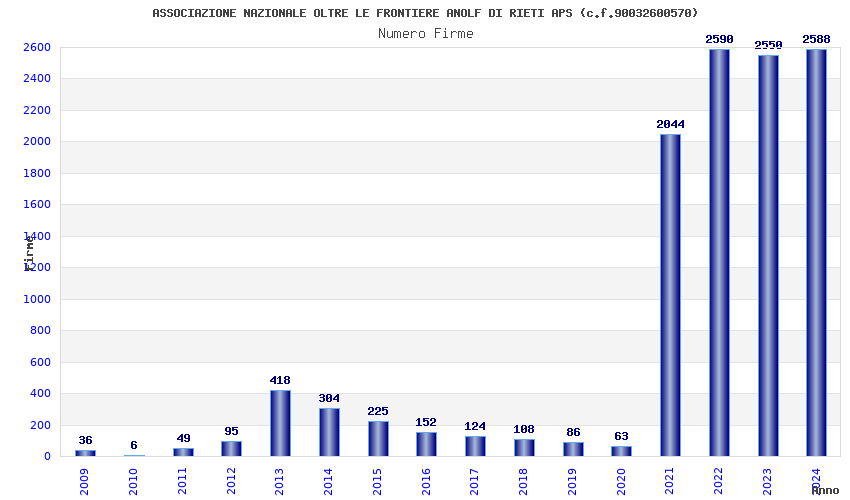This screenshot has width=850, height=500.
Task: Click the y-axis tick label 2000
Action: point(37,142)
